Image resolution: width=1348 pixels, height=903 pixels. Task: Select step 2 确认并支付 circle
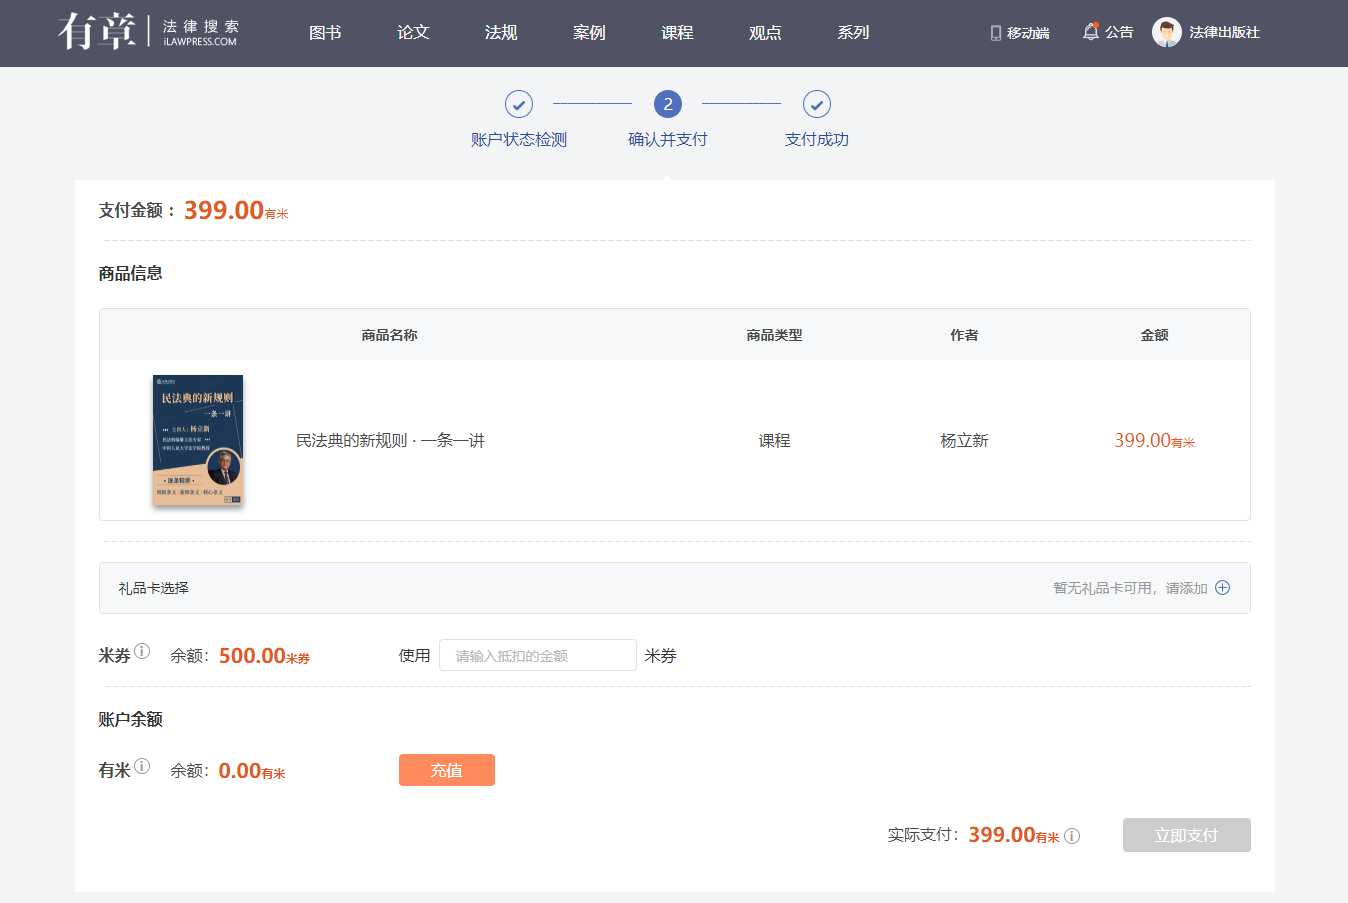(x=667, y=104)
